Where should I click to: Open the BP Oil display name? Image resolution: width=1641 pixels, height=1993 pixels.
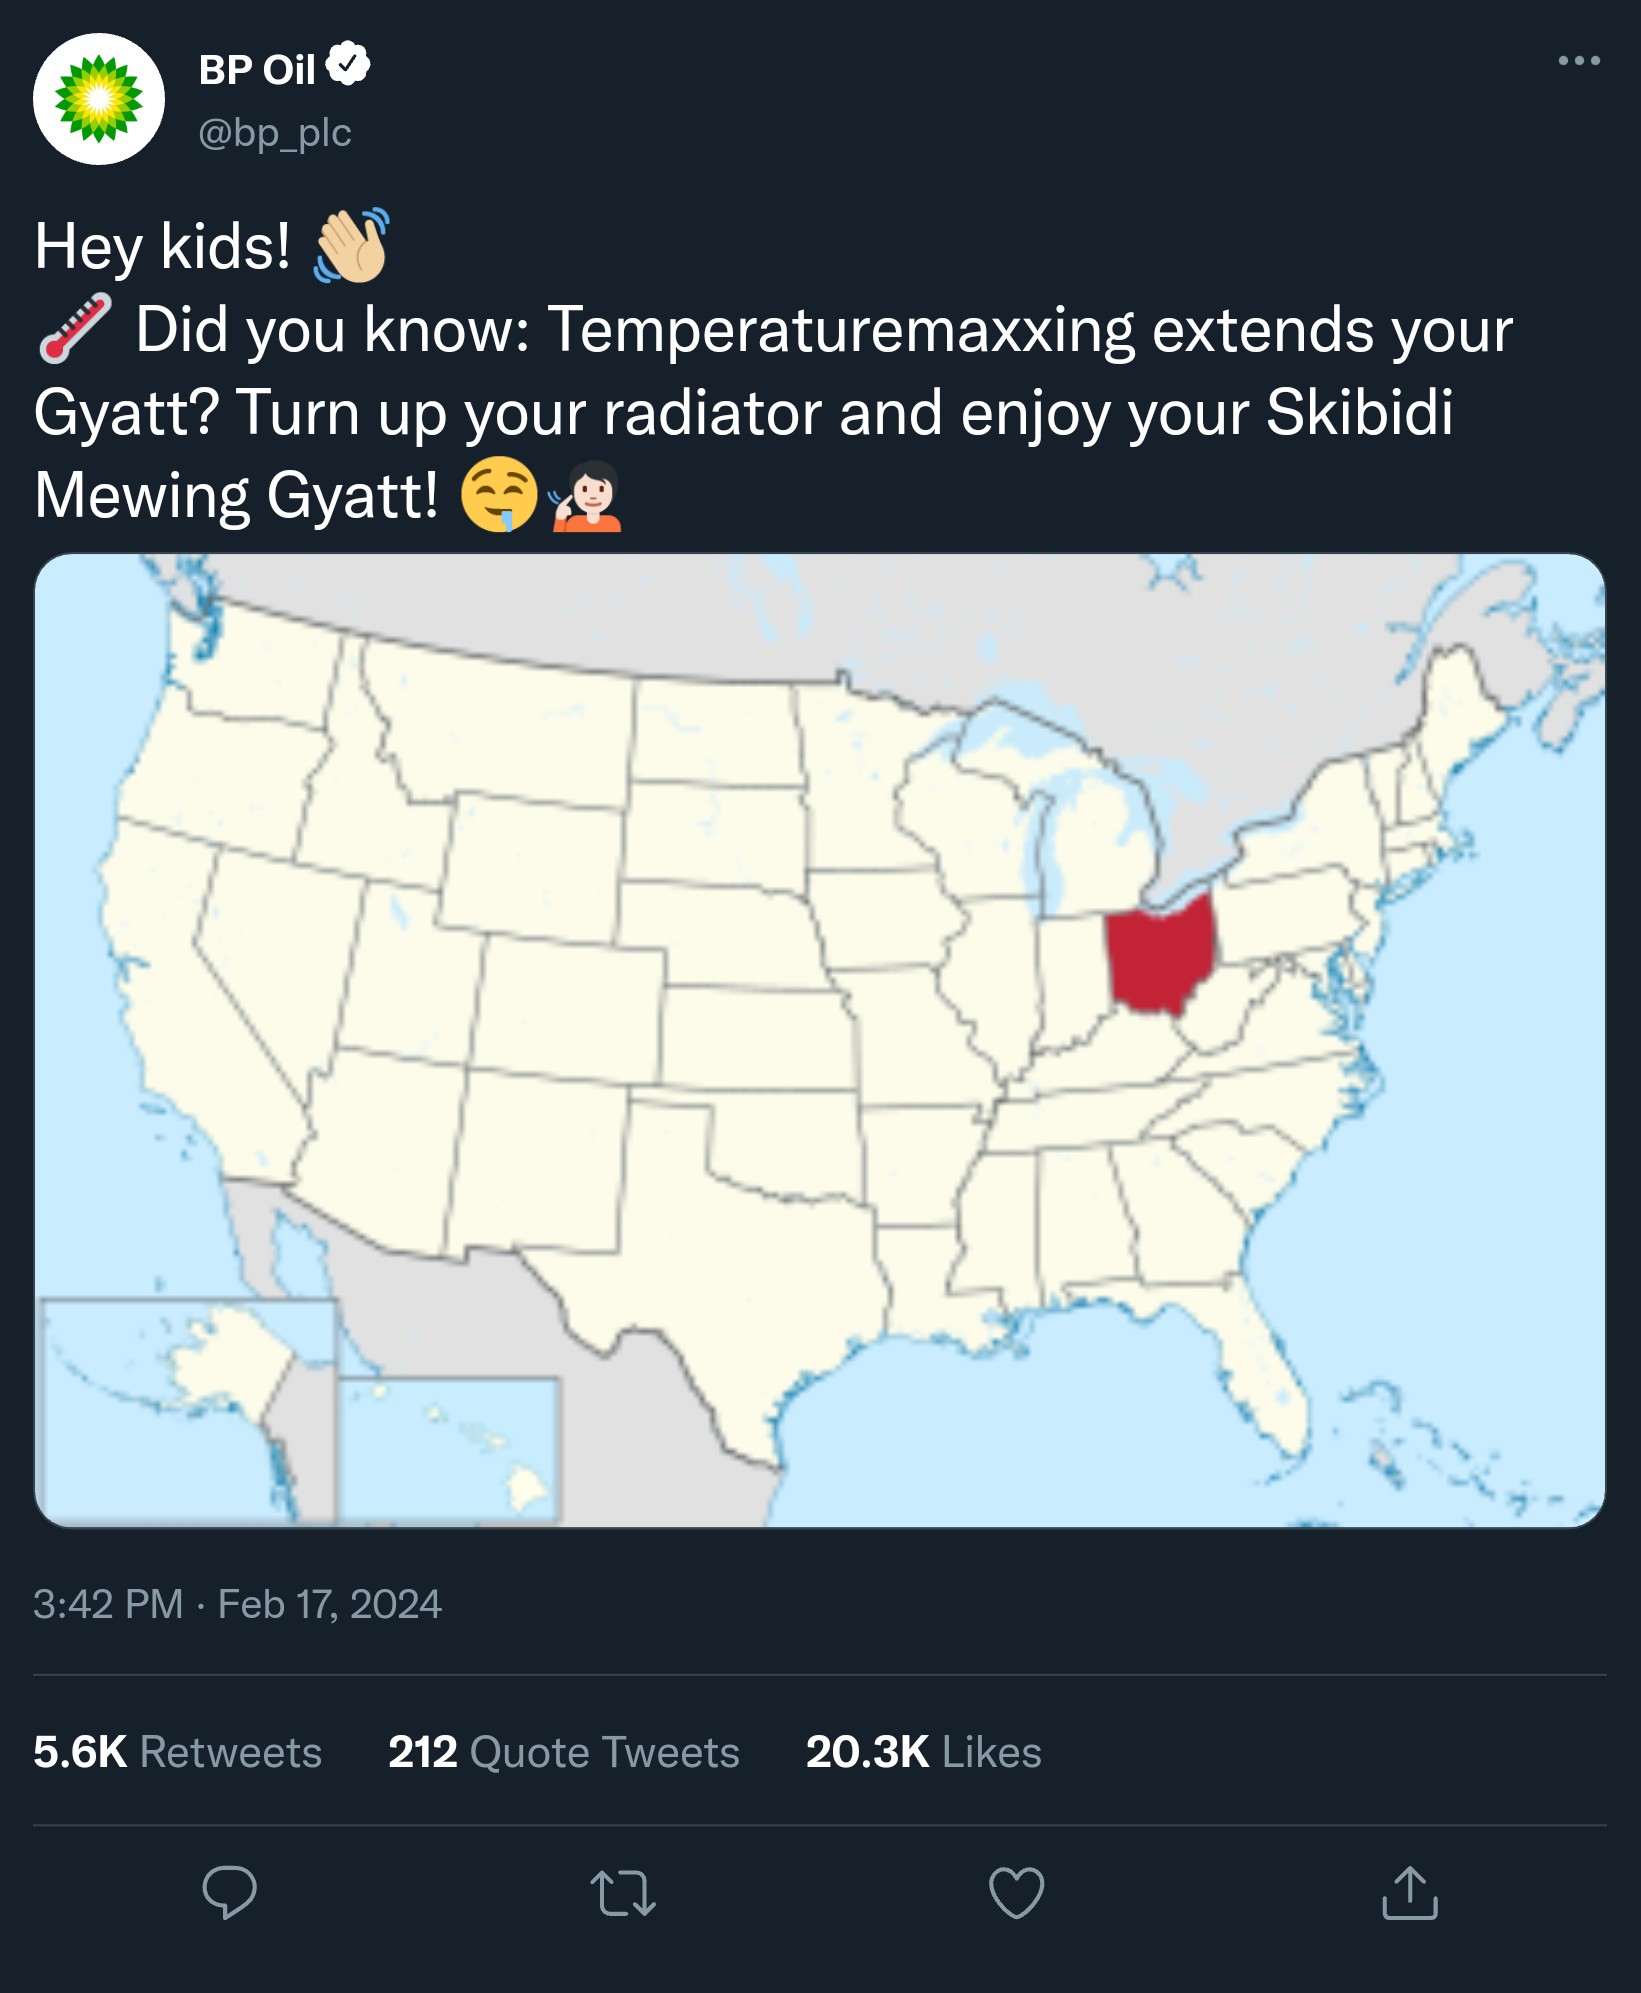pos(257,70)
